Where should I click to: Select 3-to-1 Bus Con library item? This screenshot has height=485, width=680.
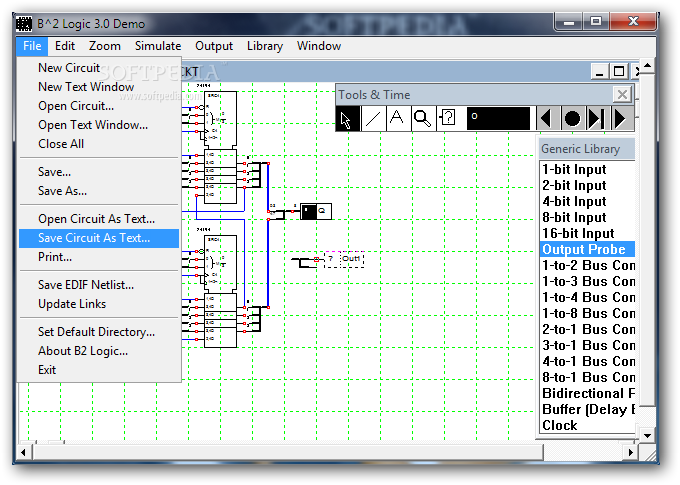(x=587, y=345)
